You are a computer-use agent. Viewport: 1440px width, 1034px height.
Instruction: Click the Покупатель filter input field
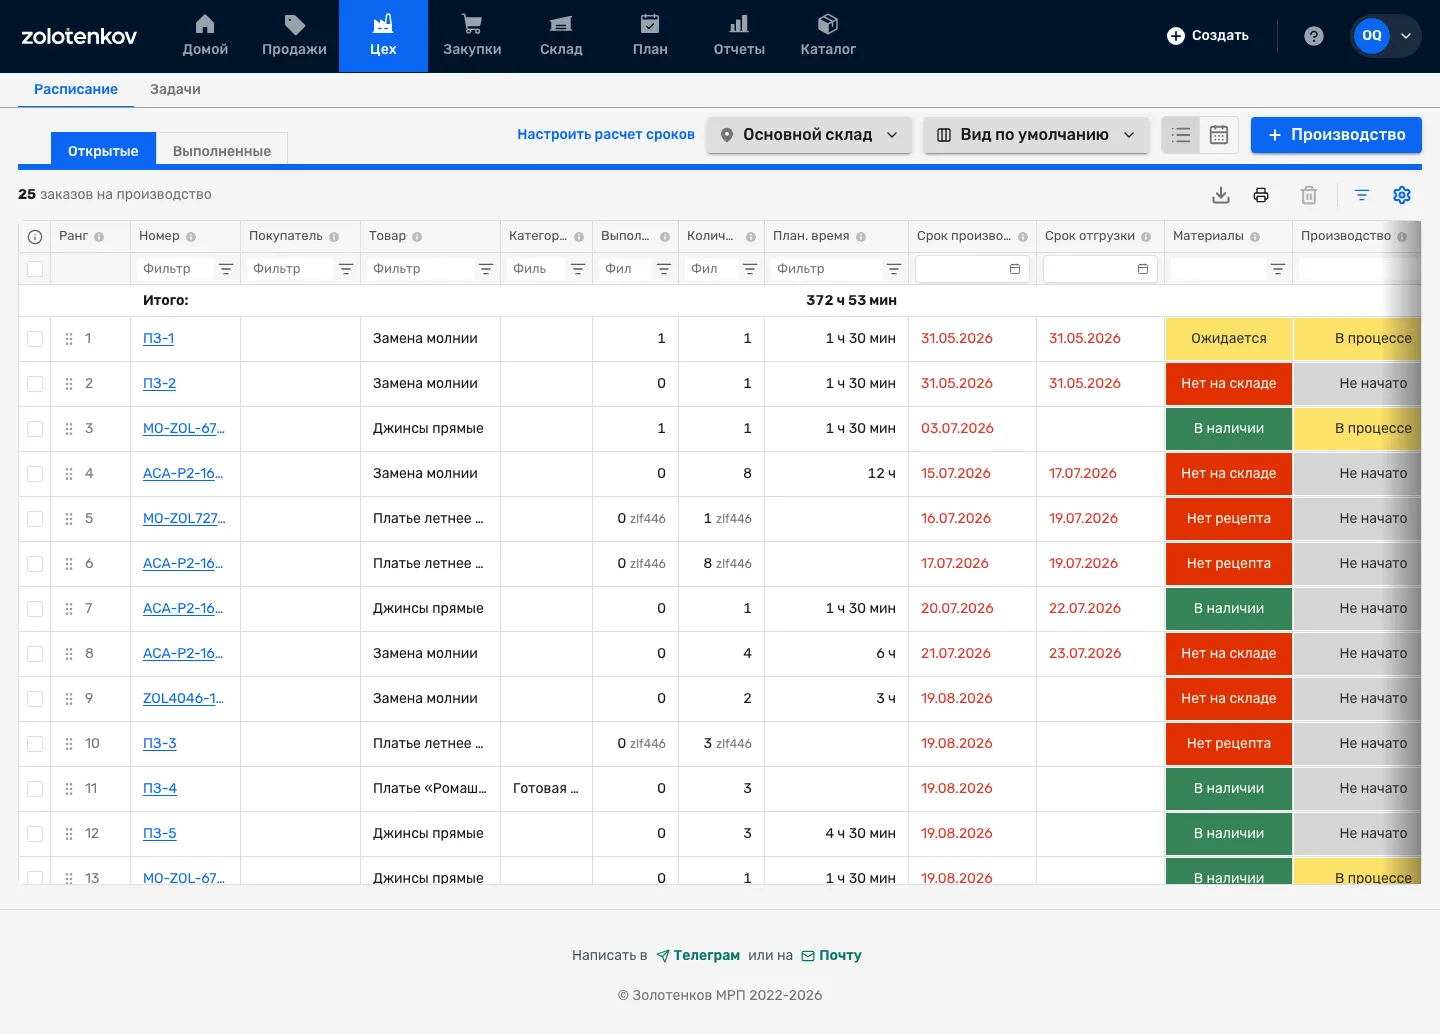290,269
